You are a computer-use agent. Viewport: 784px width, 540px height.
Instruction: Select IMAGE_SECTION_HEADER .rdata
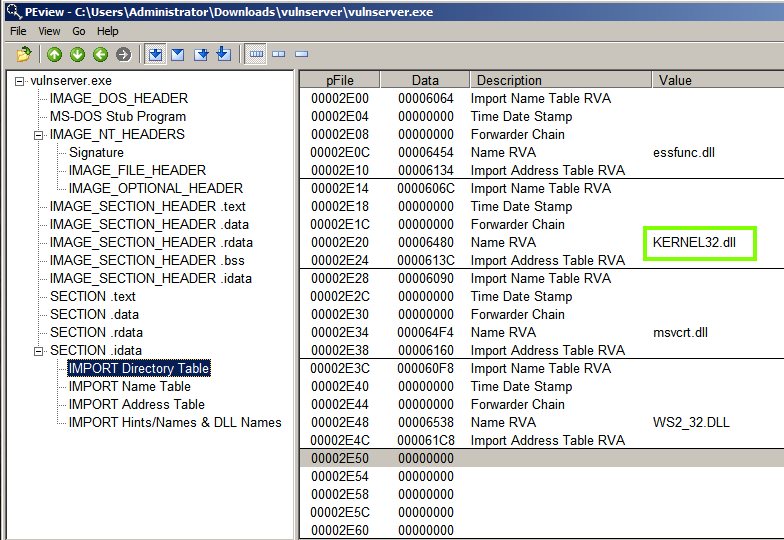pos(151,242)
